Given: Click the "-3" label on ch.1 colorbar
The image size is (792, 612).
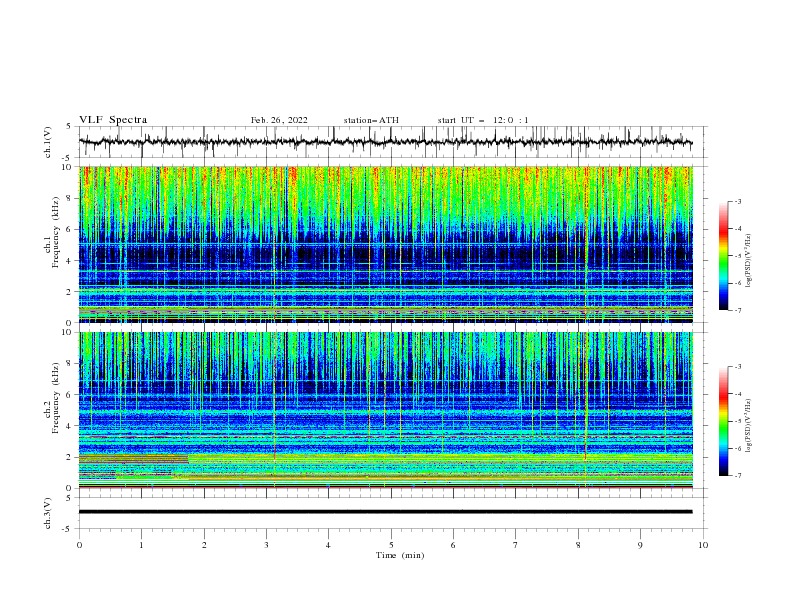Looking at the screenshot, I should [x=738, y=201].
